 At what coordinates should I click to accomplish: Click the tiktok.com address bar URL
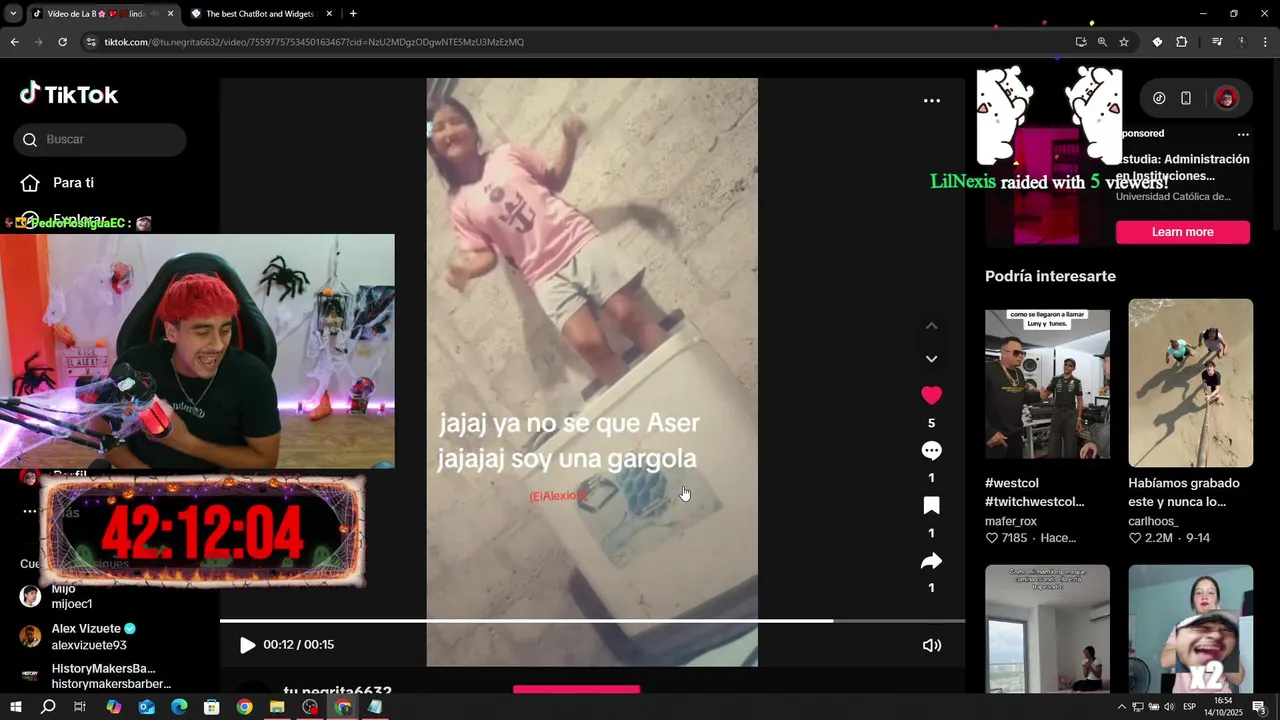(314, 42)
